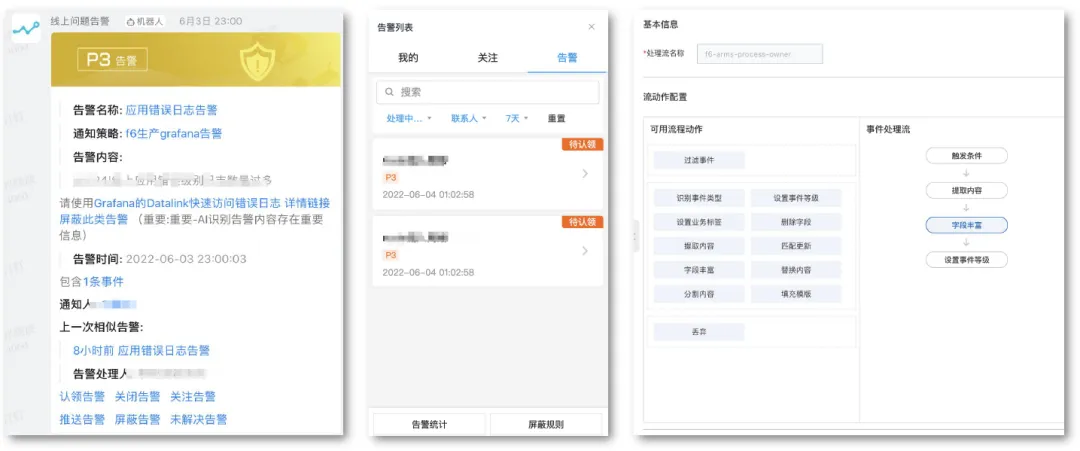Select the 告警 tab in alert list

click(x=567, y=58)
